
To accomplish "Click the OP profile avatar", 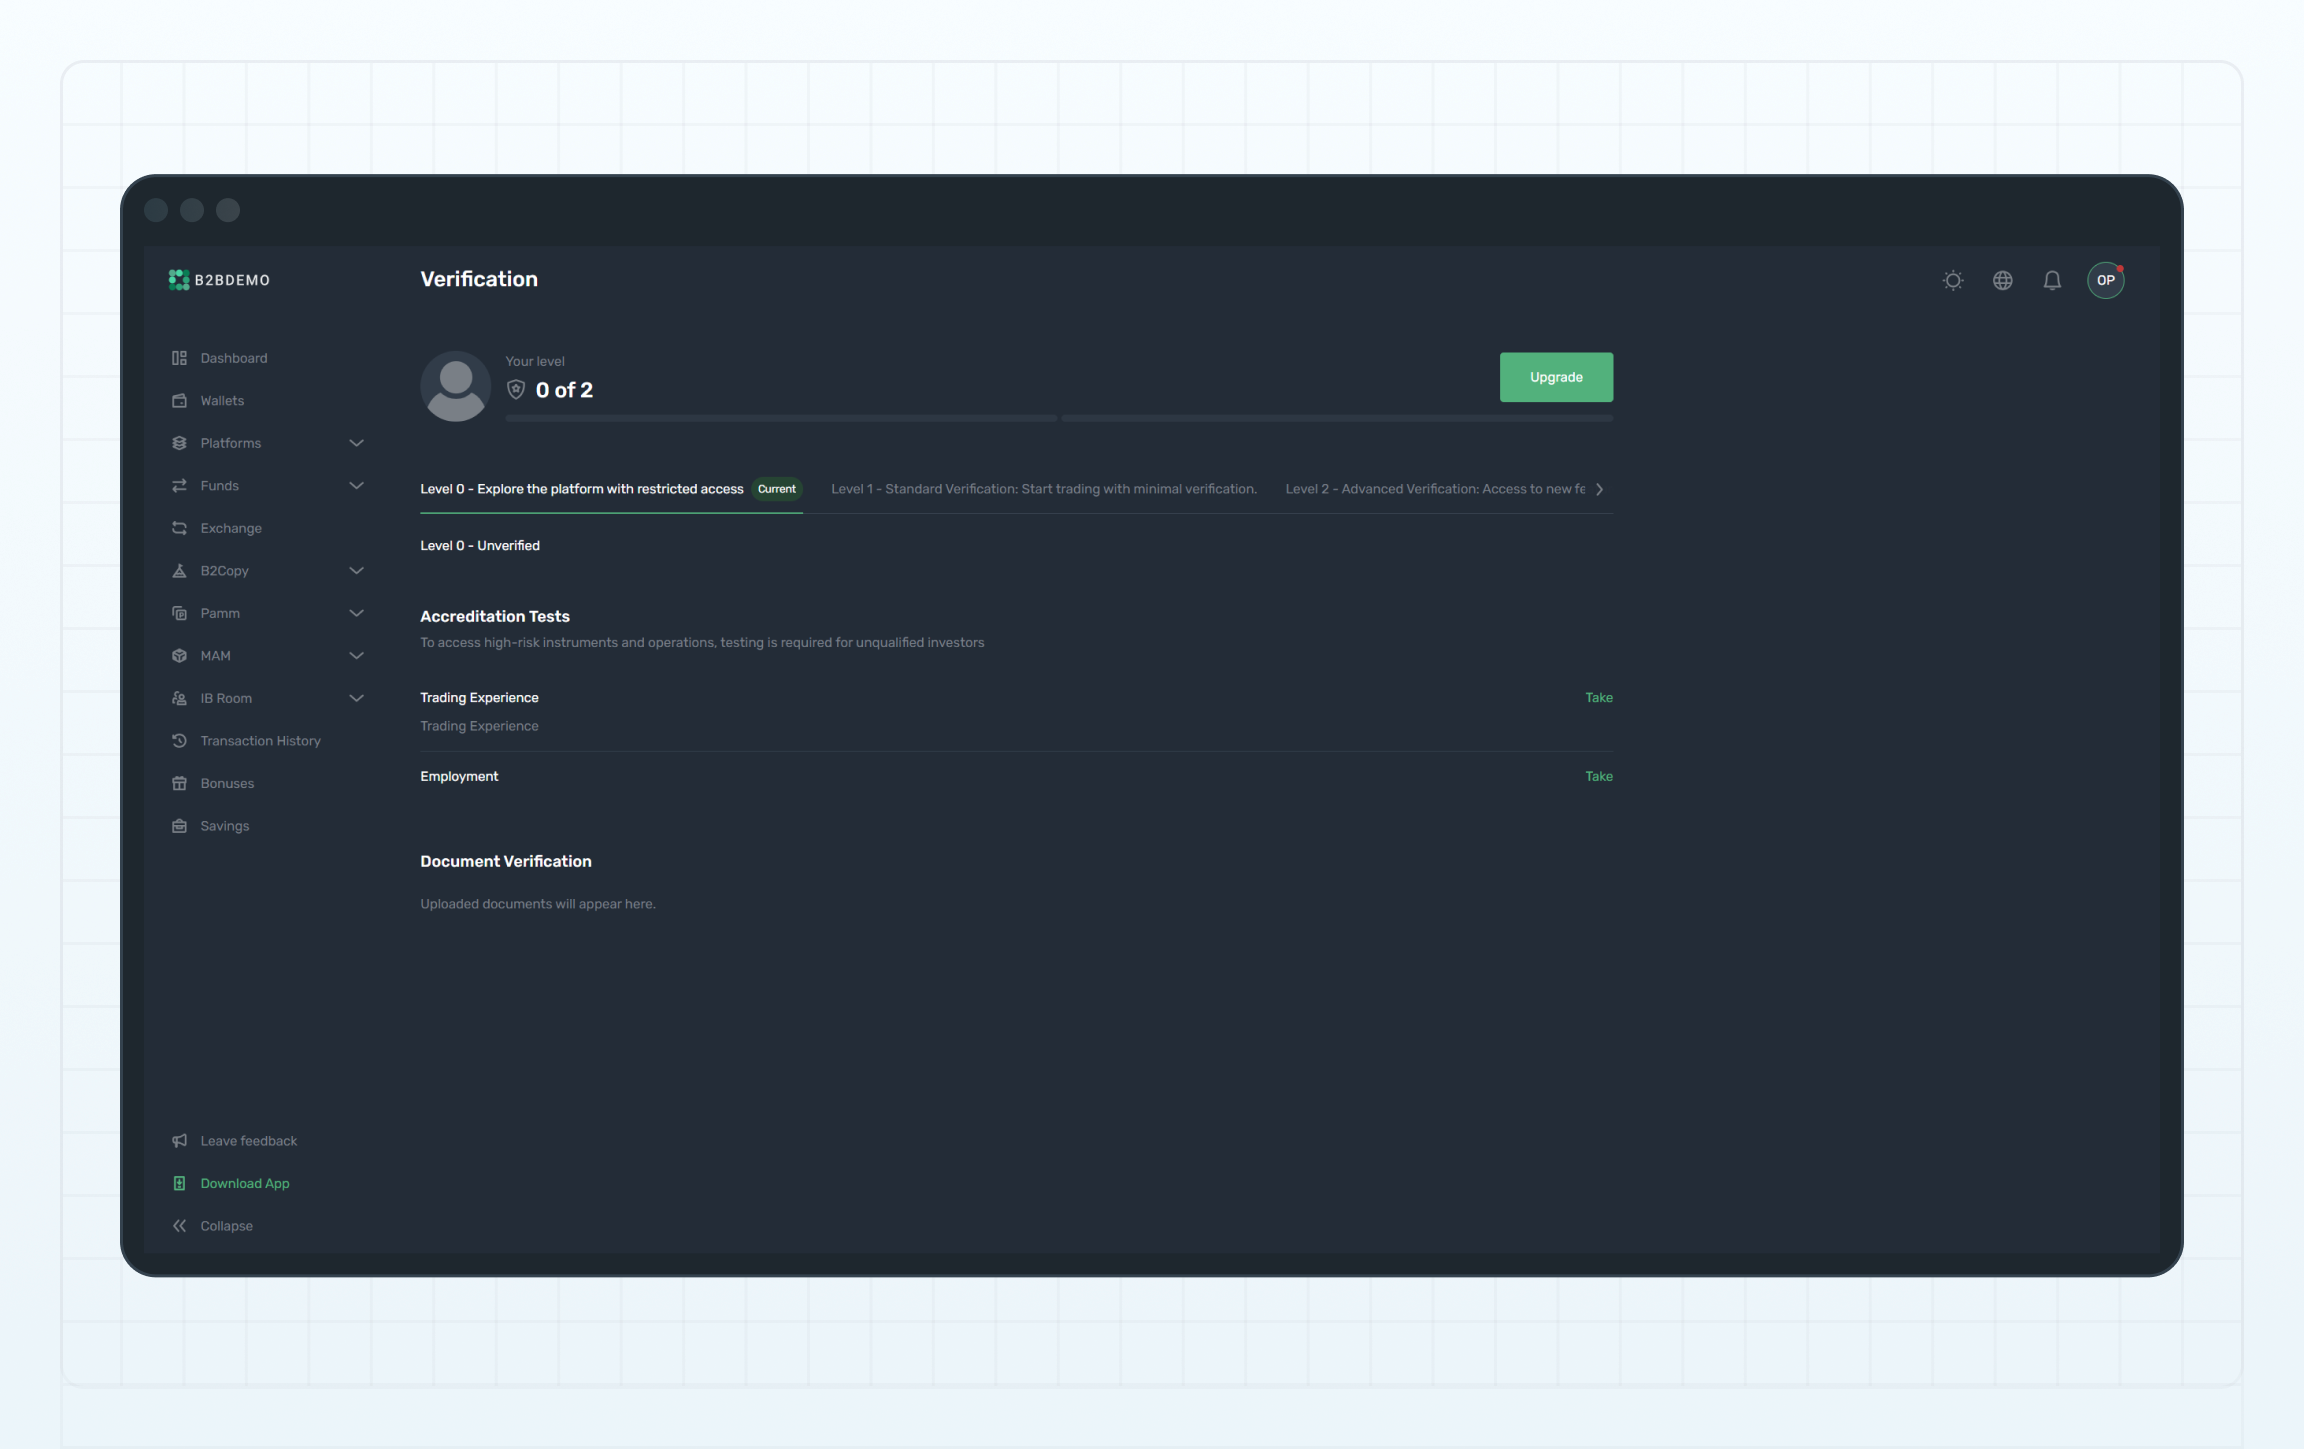I will [x=2105, y=280].
